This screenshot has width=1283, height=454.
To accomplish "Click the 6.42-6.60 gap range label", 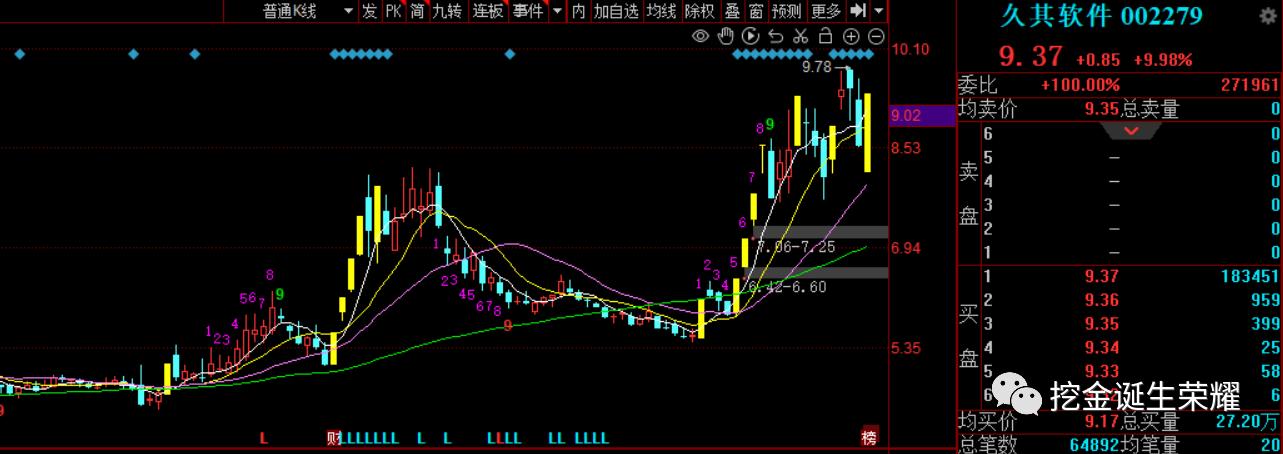I will coord(788,287).
